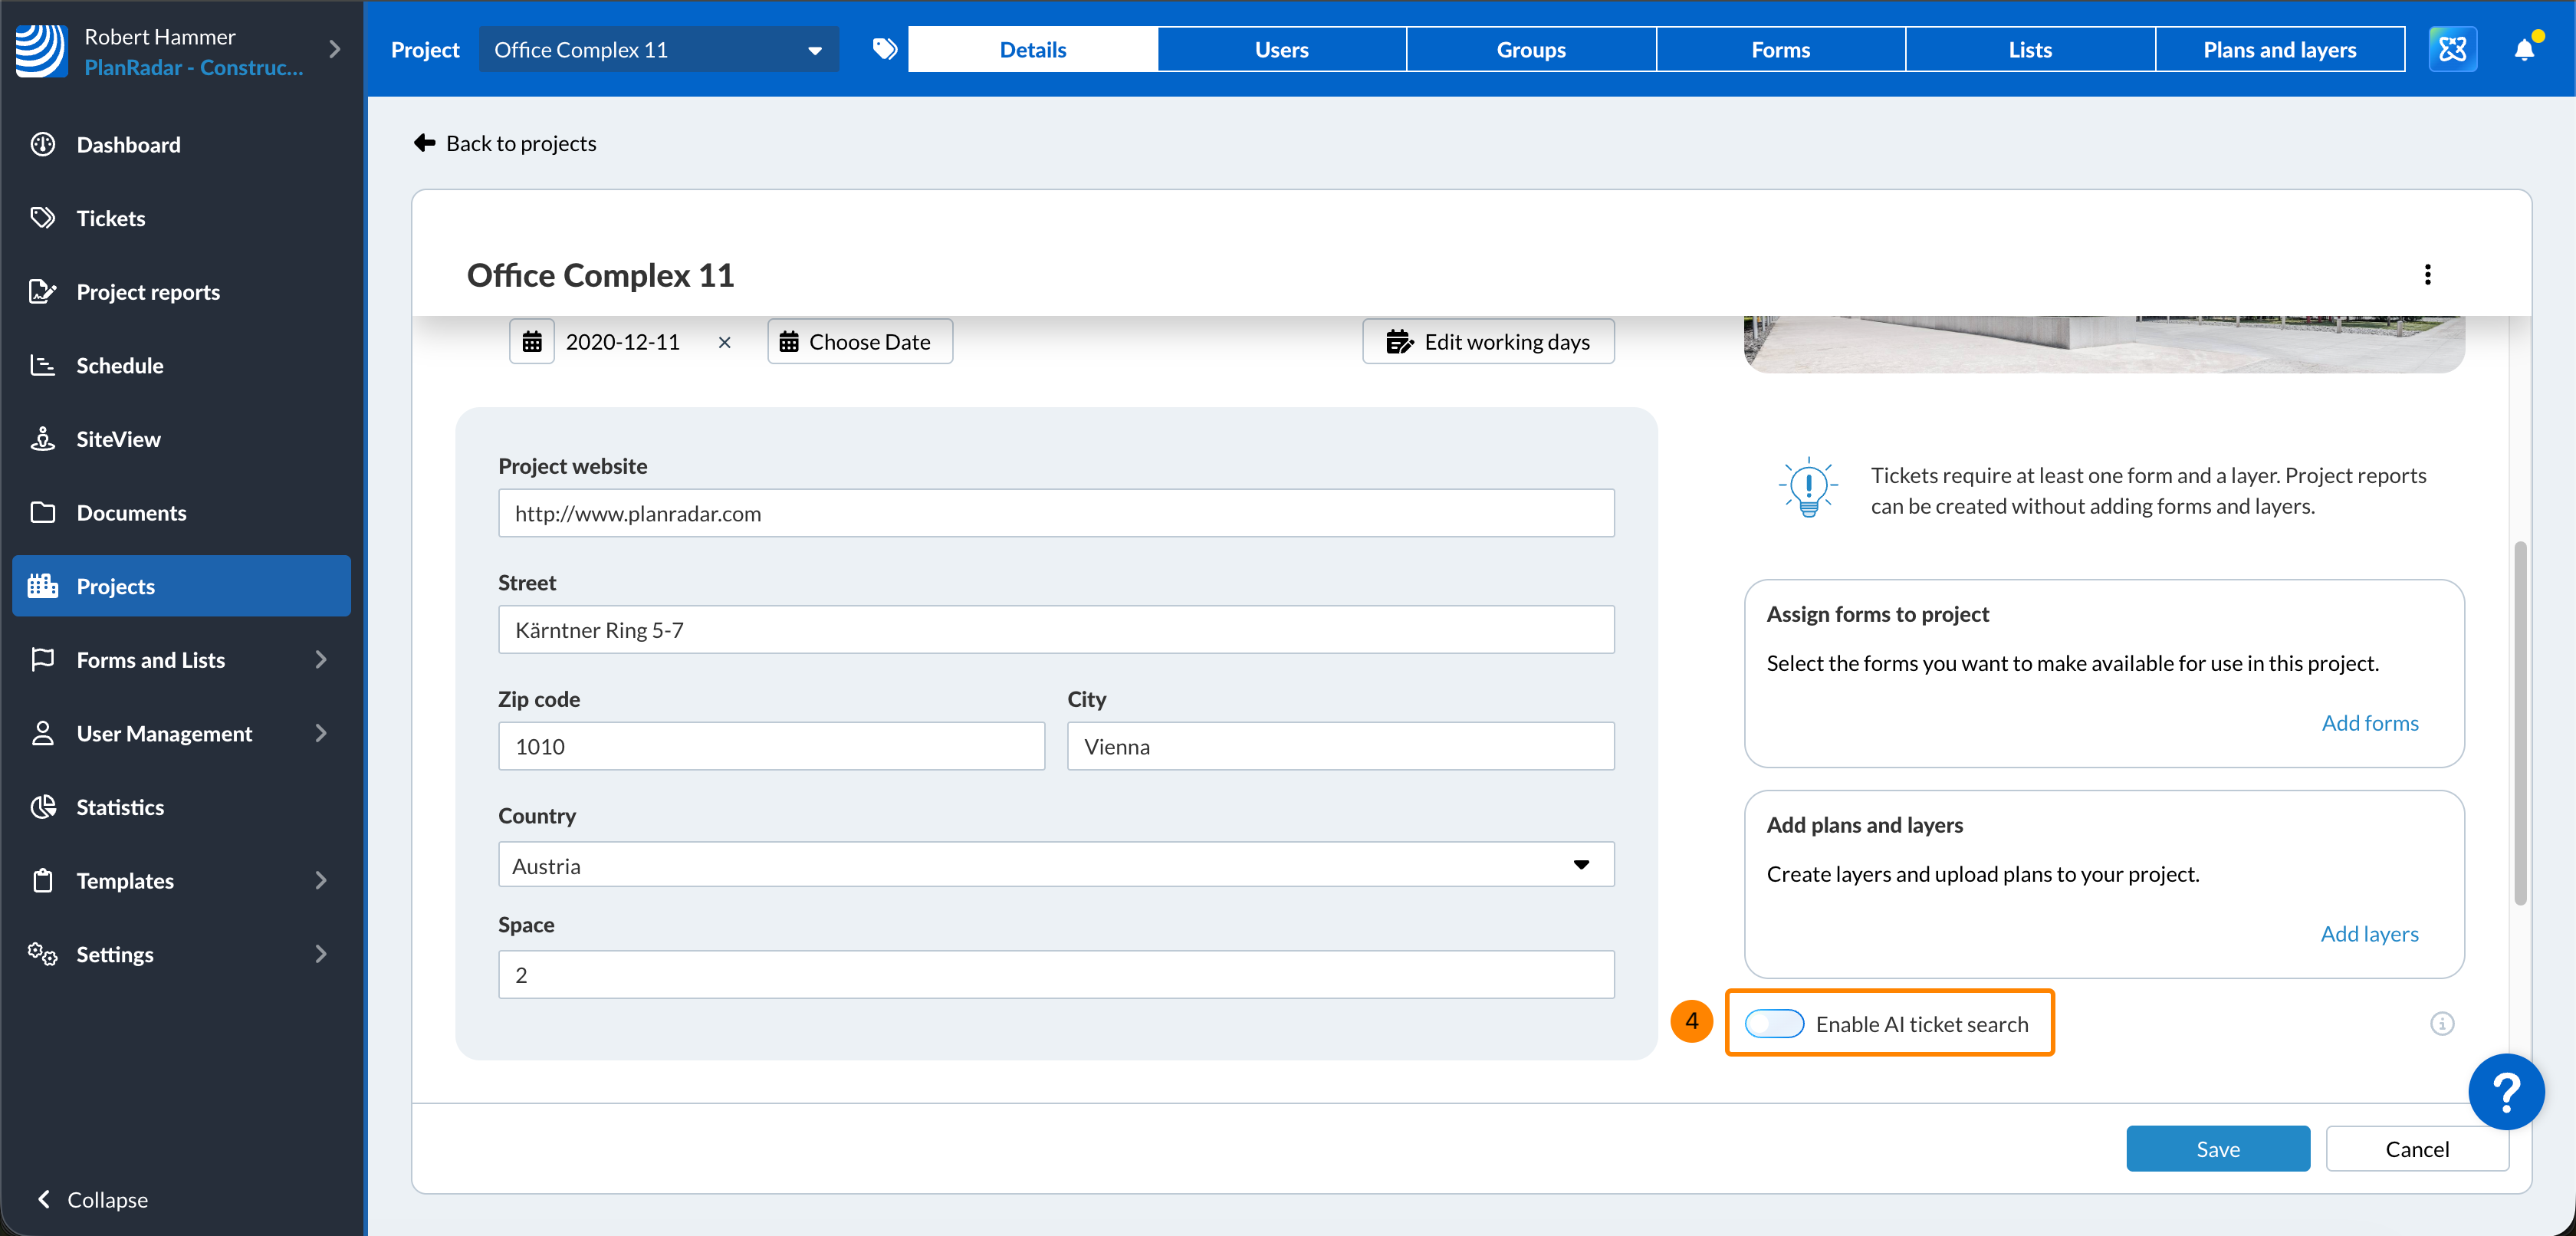The image size is (2576, 1236).
Task: Click the vertical scrollbar on the right
Action: 2520,722
